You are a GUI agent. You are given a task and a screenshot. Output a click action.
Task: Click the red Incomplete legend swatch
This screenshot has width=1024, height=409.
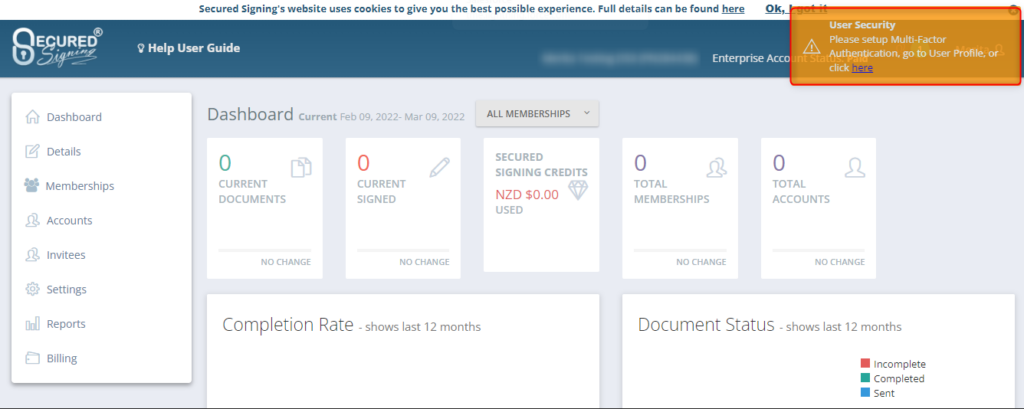pyautogui.click(x=865, y=363)
